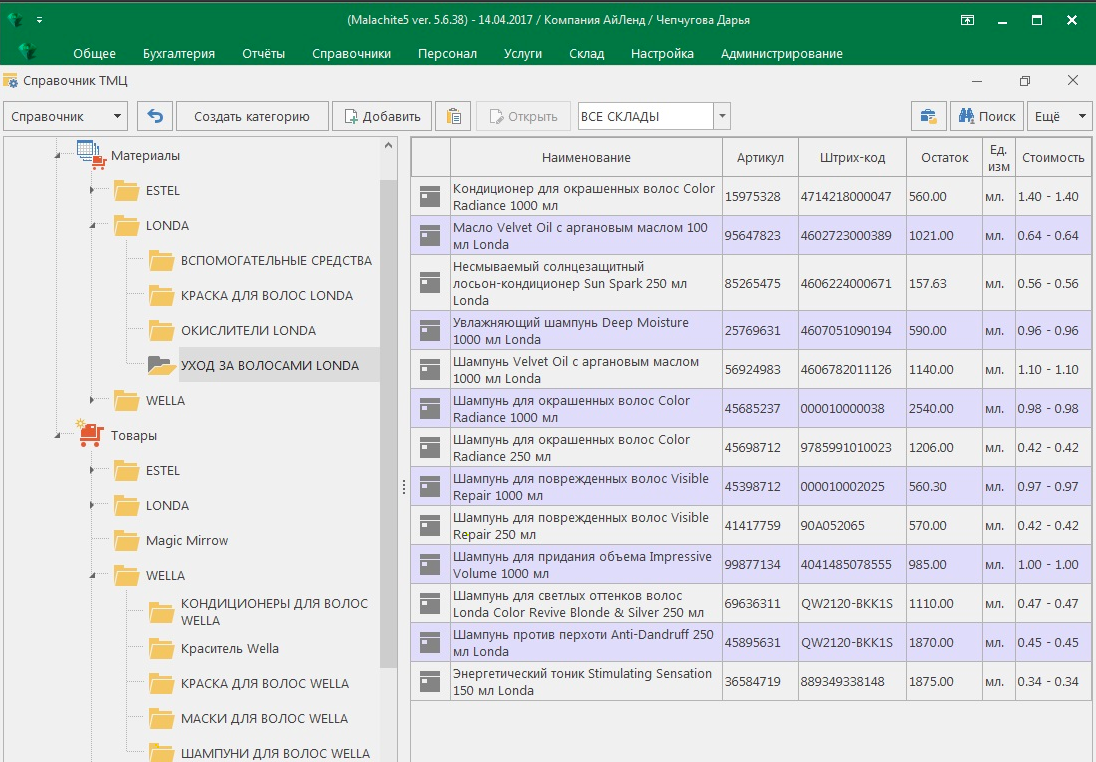The image size is (1096, 762).
Task: Click the Создать категорию button
Action: [252, 116]
